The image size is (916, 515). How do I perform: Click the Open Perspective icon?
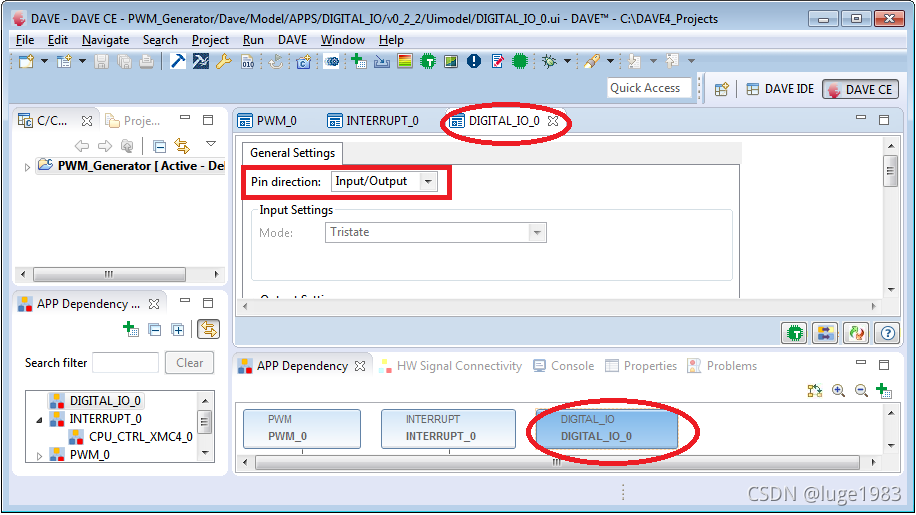click(x=722, y=89)
